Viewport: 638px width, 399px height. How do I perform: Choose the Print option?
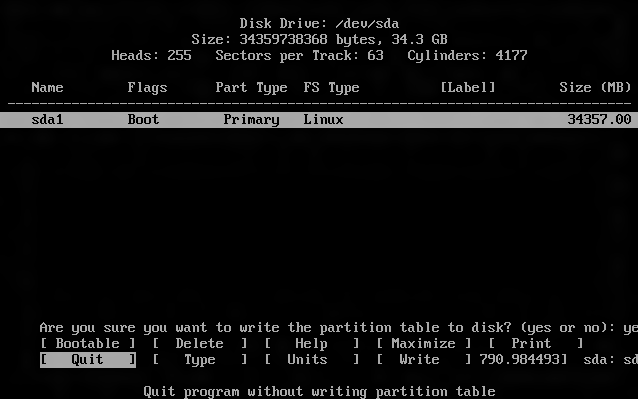[x=535, y=343]
